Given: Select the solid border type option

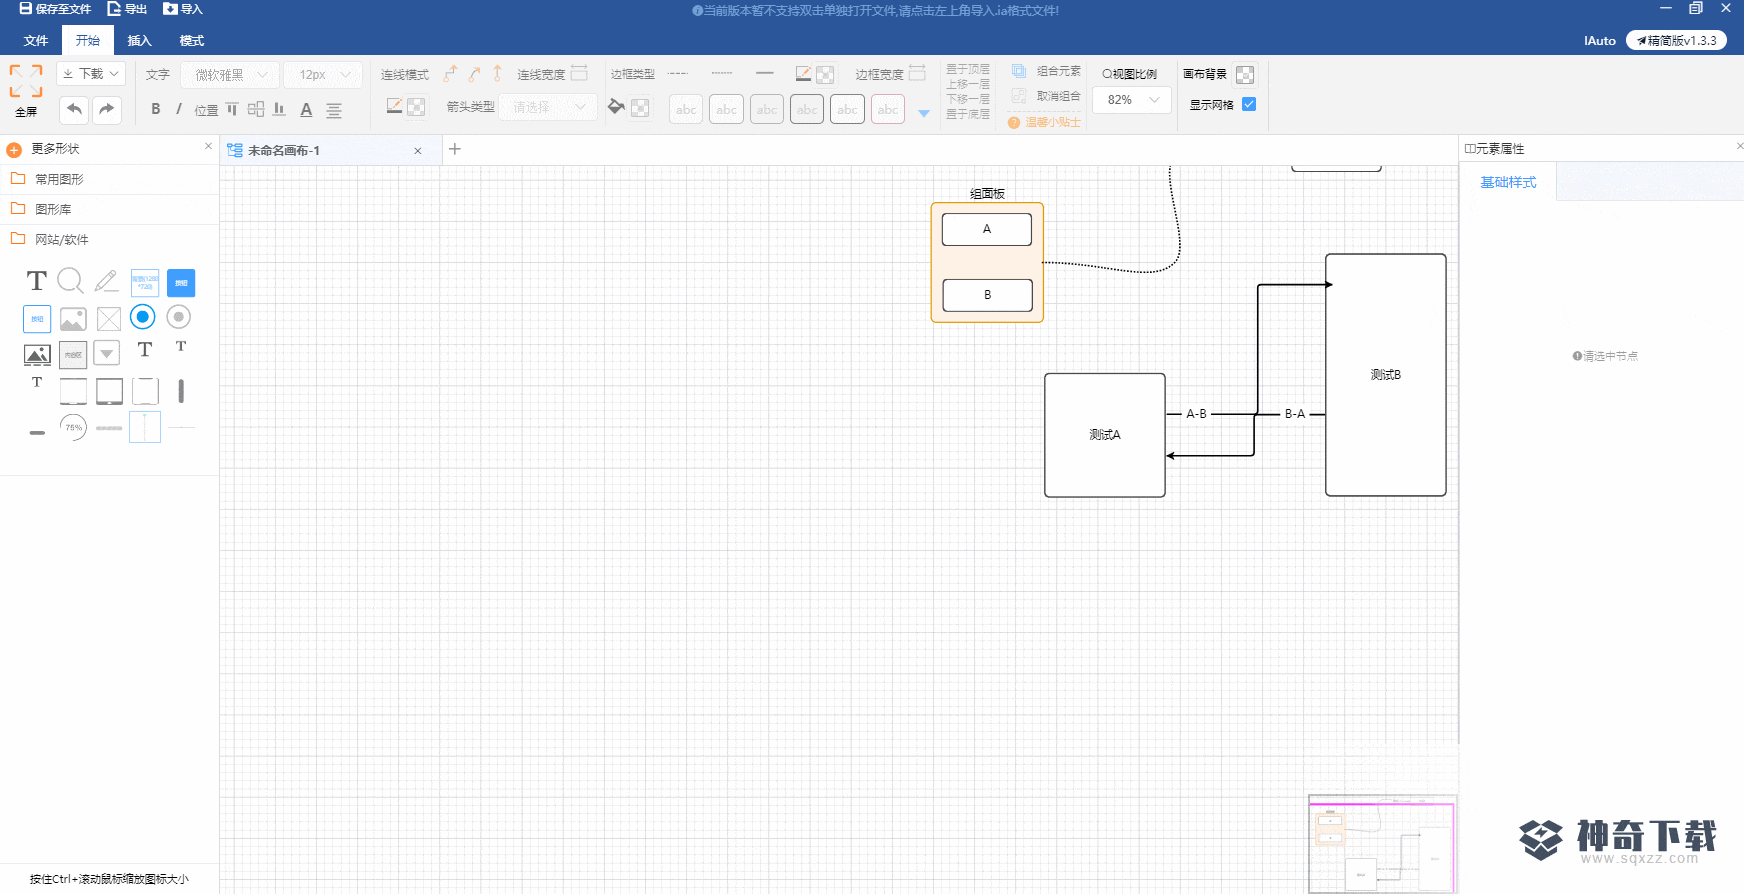Looking at the screenshot, I should point(765,73).
